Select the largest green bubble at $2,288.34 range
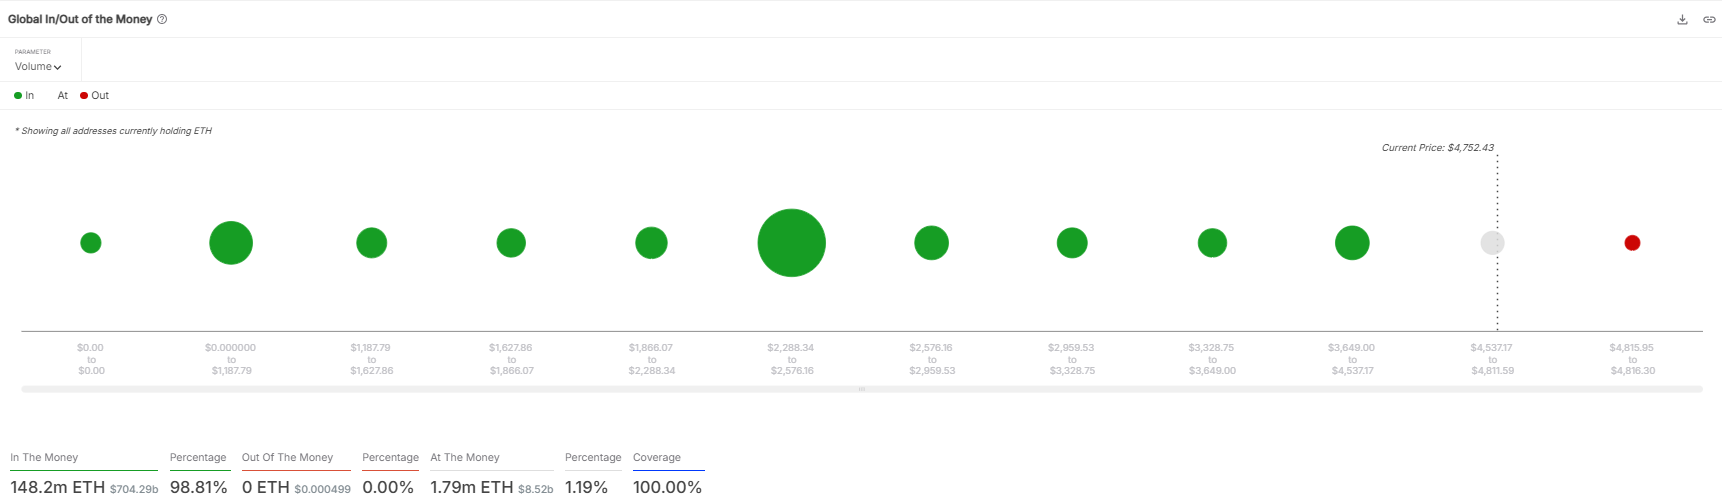Viewport: 1722px width, 502px height. click(791, 243)
